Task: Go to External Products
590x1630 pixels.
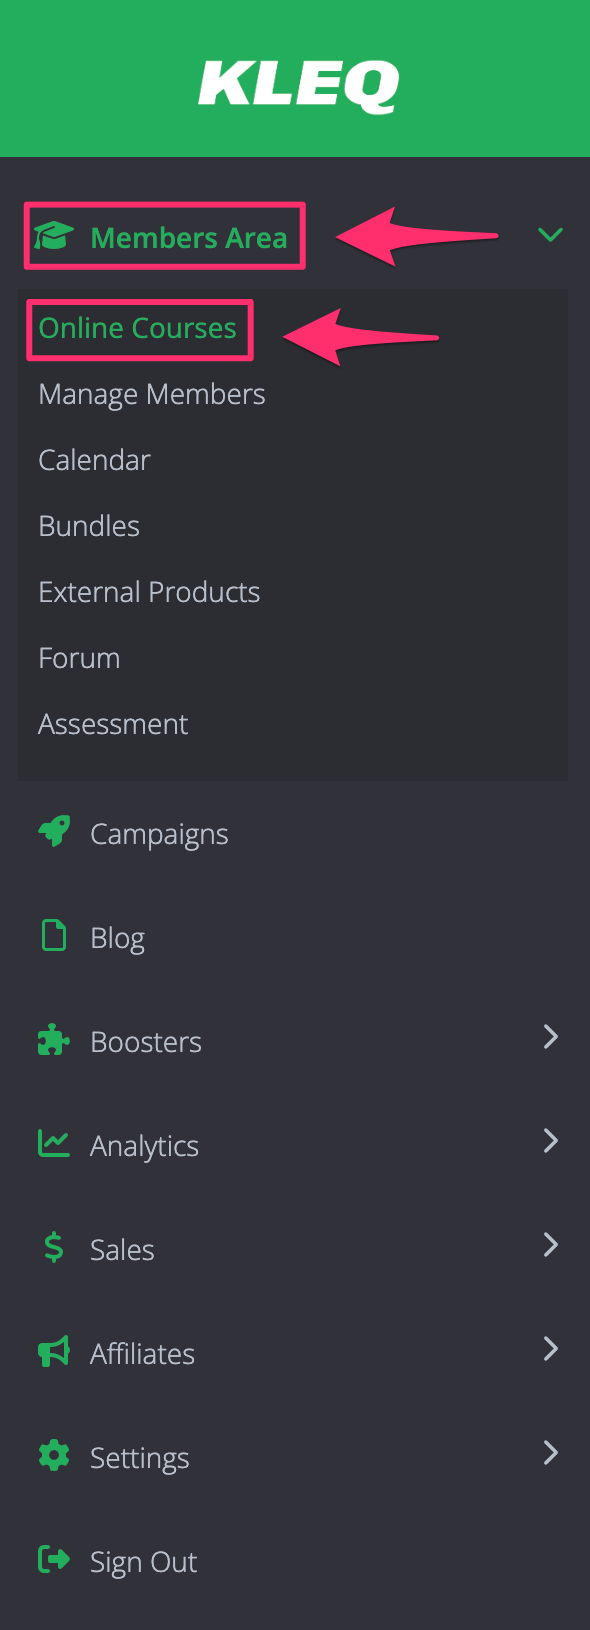Action: (149, 592)
